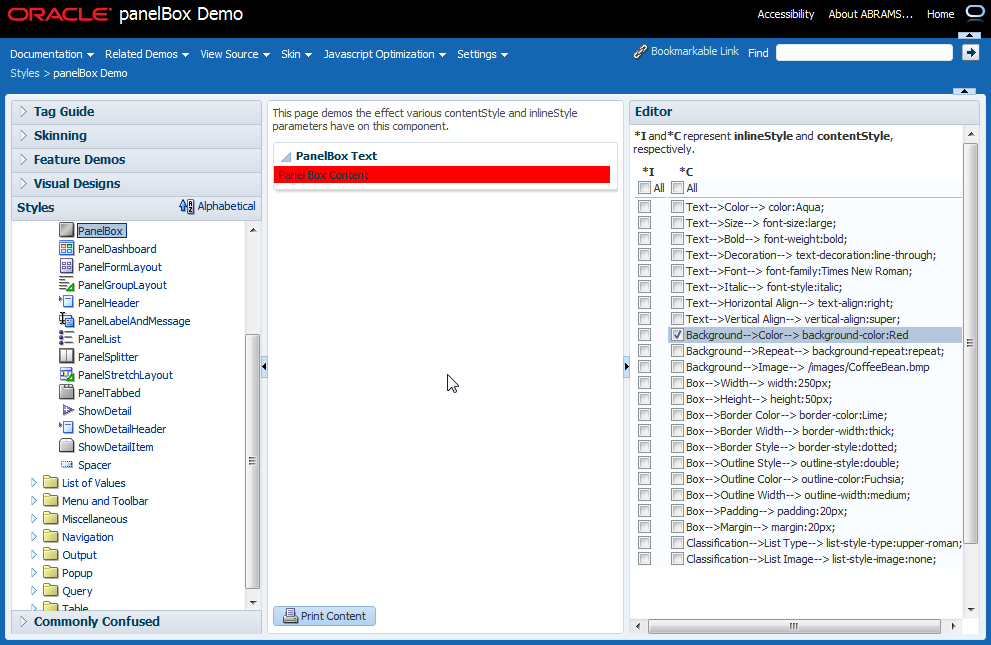Open the Javascript Optimization menu

tap(384, 54)
